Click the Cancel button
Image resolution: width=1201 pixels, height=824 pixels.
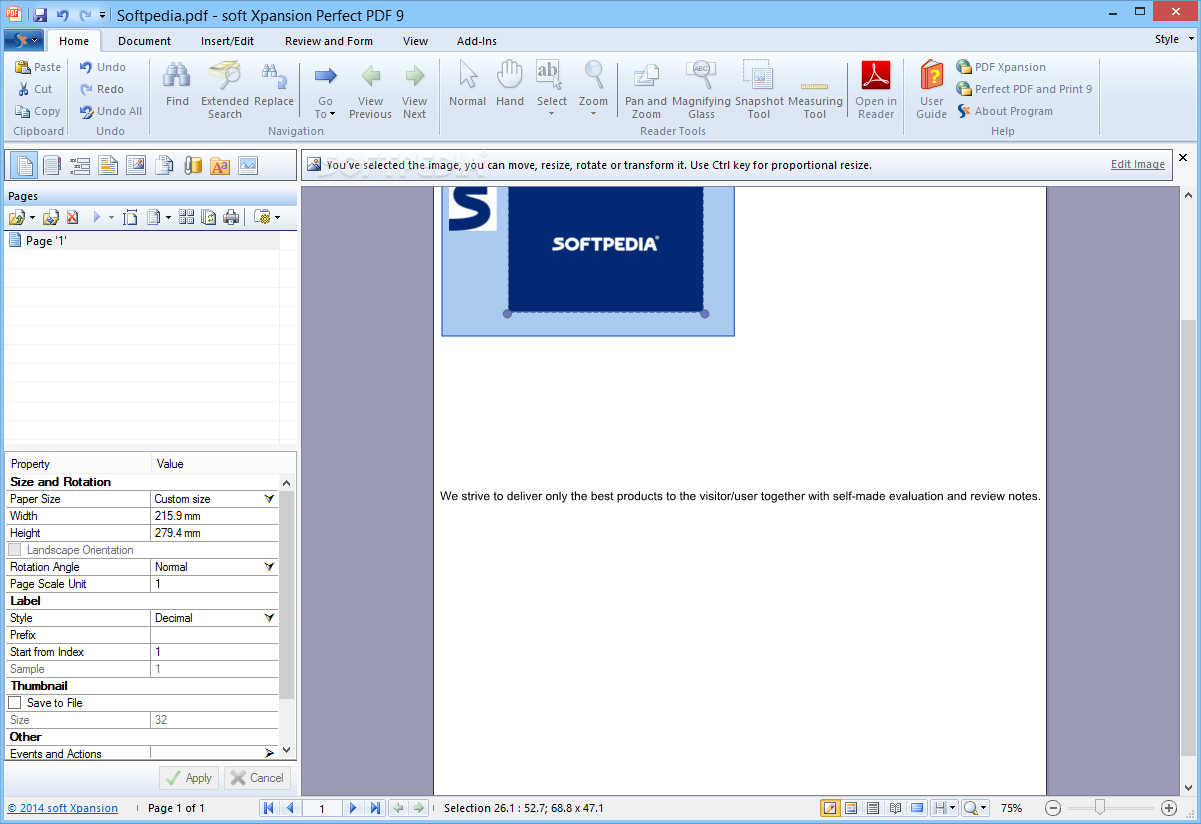click(257, 777)
